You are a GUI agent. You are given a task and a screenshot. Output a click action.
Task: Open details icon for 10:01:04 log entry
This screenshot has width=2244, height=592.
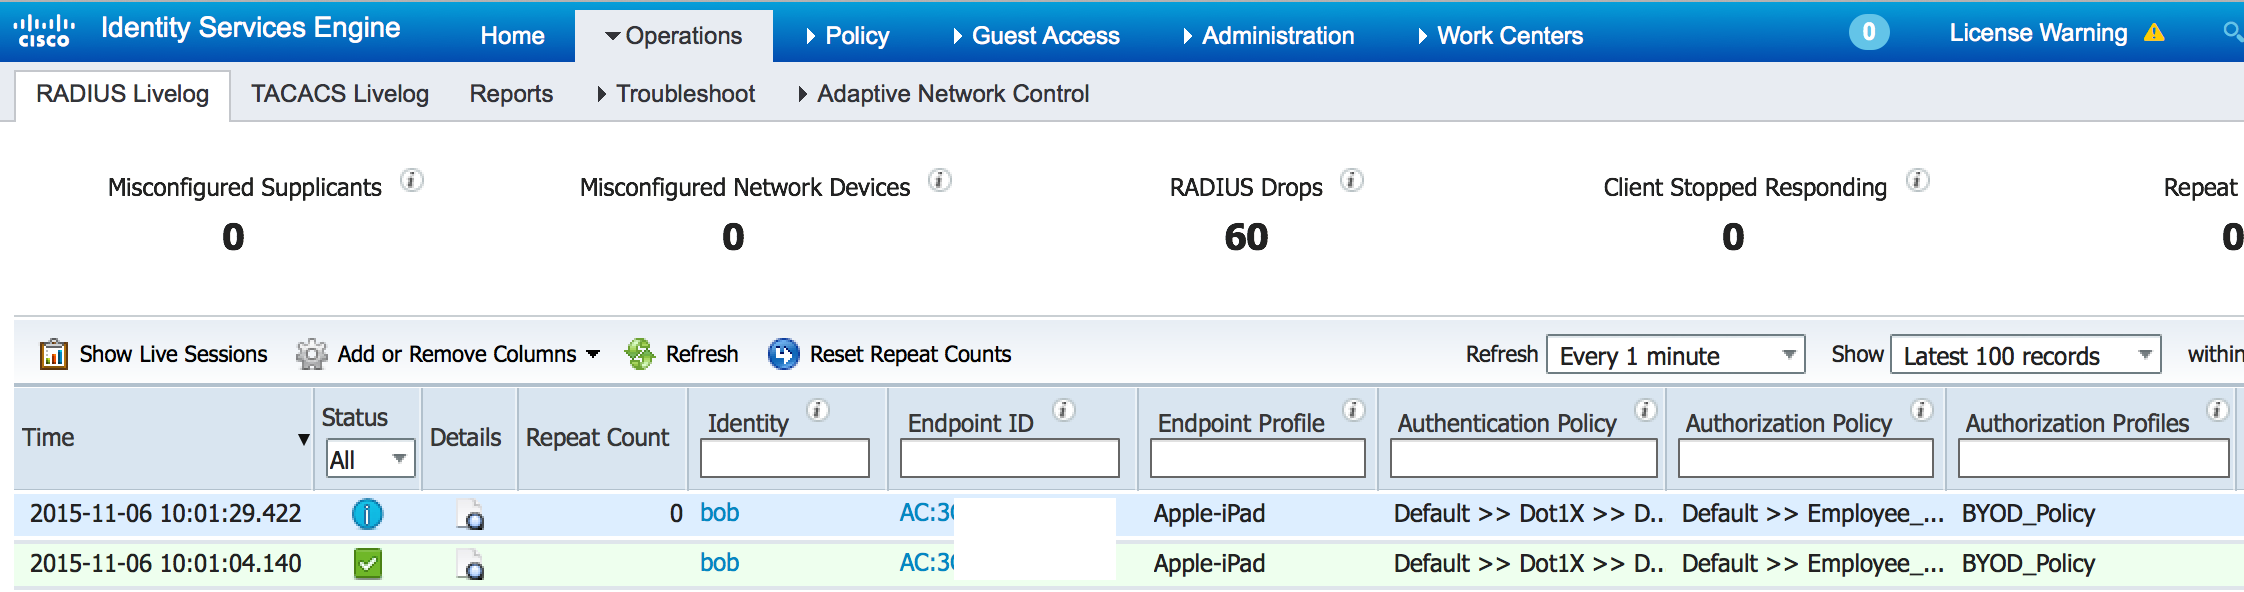470,565
